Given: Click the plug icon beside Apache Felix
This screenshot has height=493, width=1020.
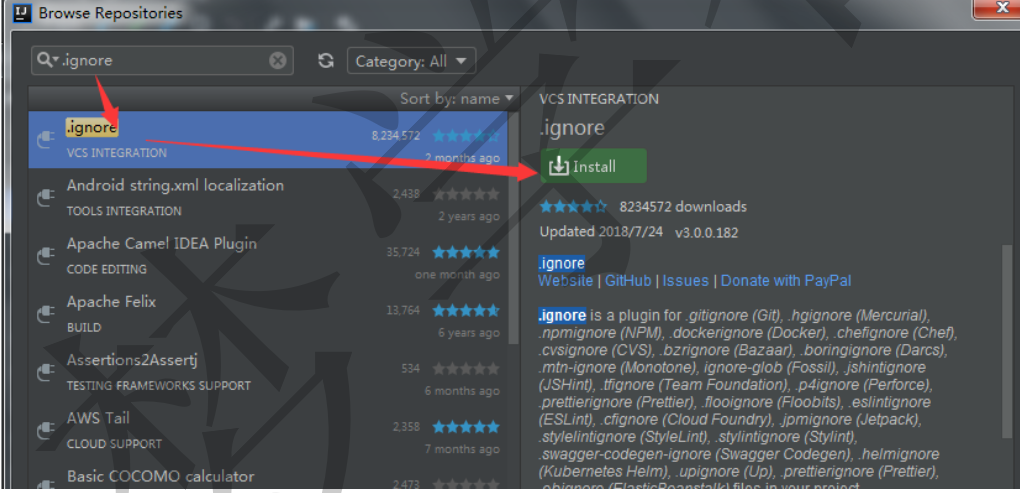Looking at the screenshot, I should pyautogui.click(x=45, y=314).
